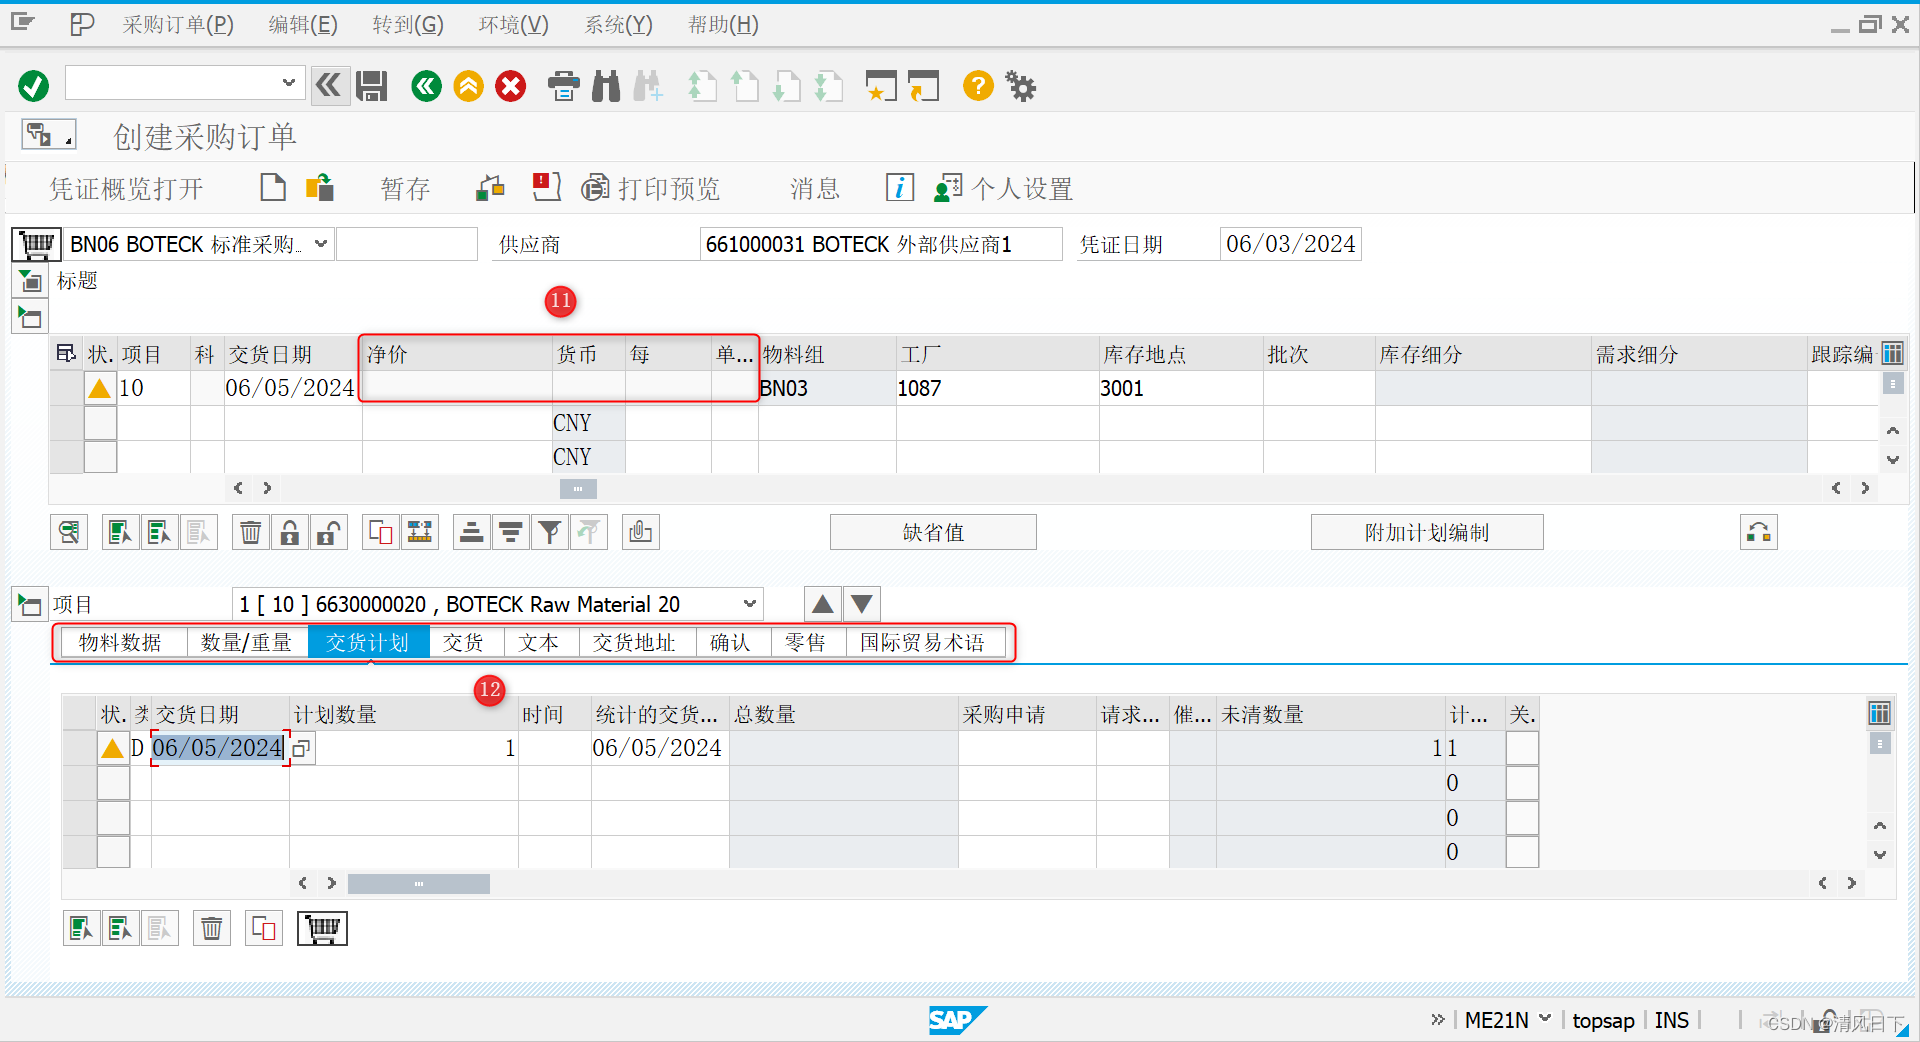Click the Filter funnel icon
The image size is (1920, 1042).
pyautogui.click(x=550, y=532)
